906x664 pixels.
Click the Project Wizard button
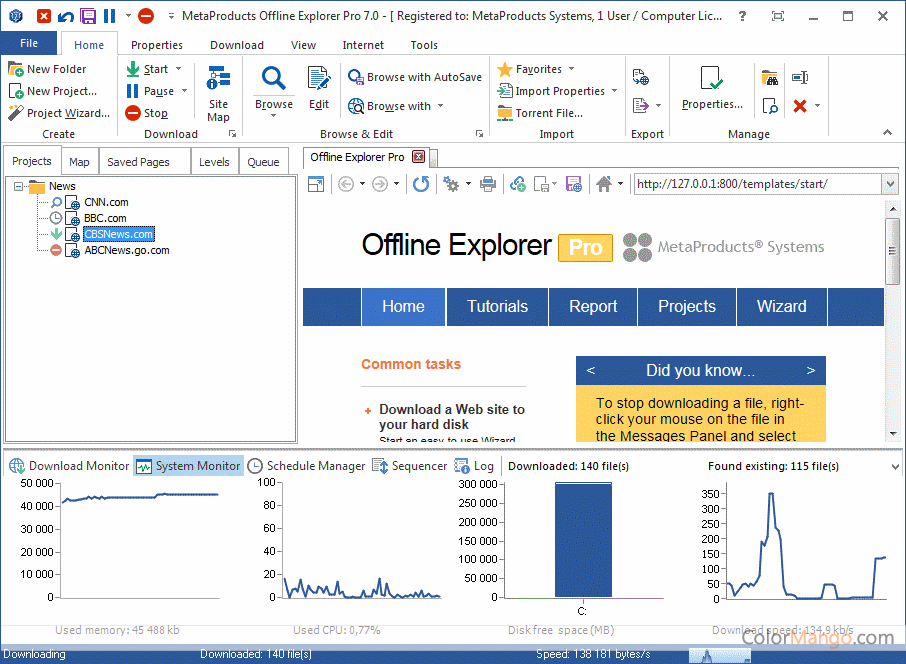(x=58, y=113)
